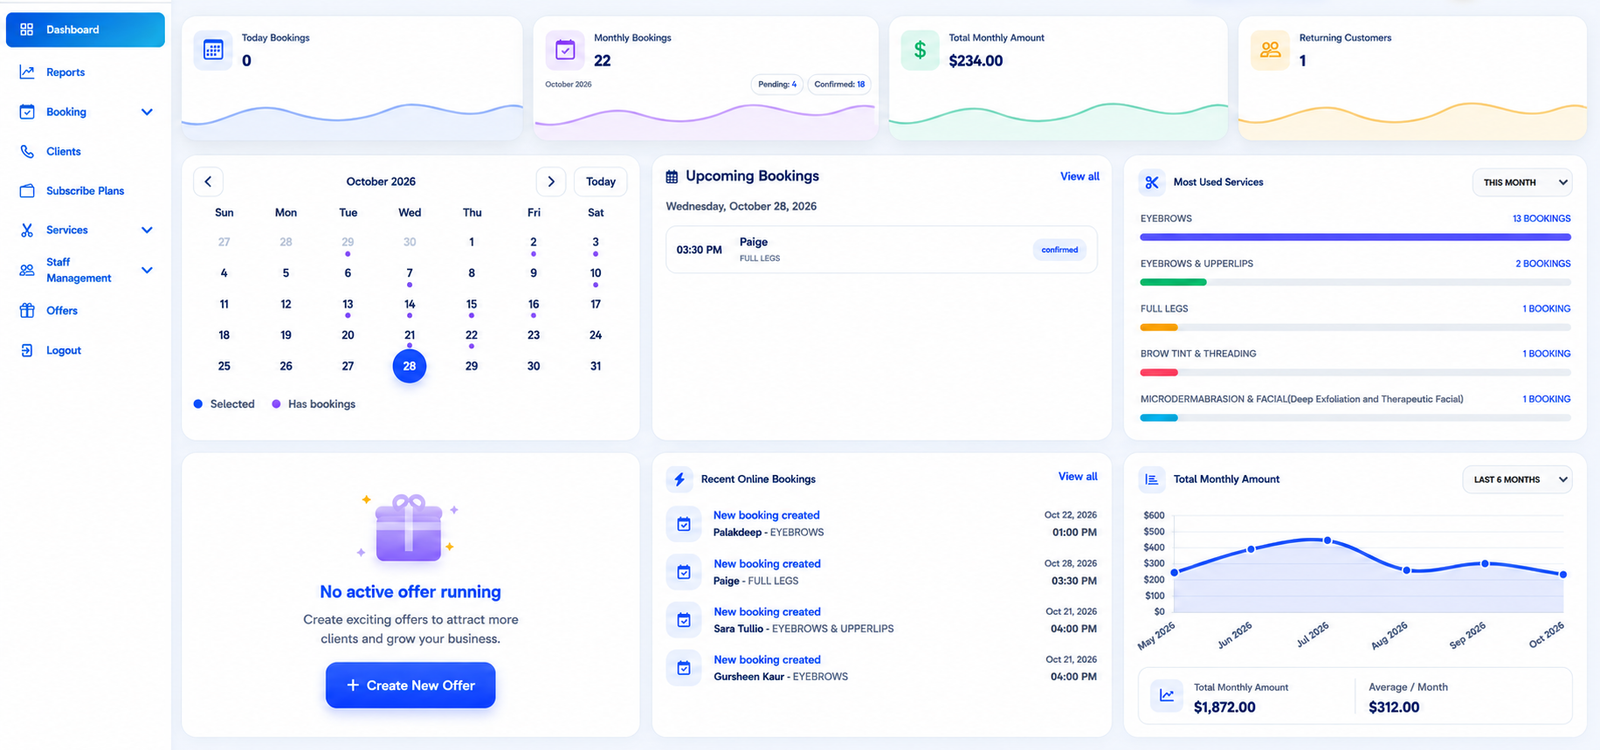
Task: Click View all in Recent Online Bookings
Action: coord(1078,476)
